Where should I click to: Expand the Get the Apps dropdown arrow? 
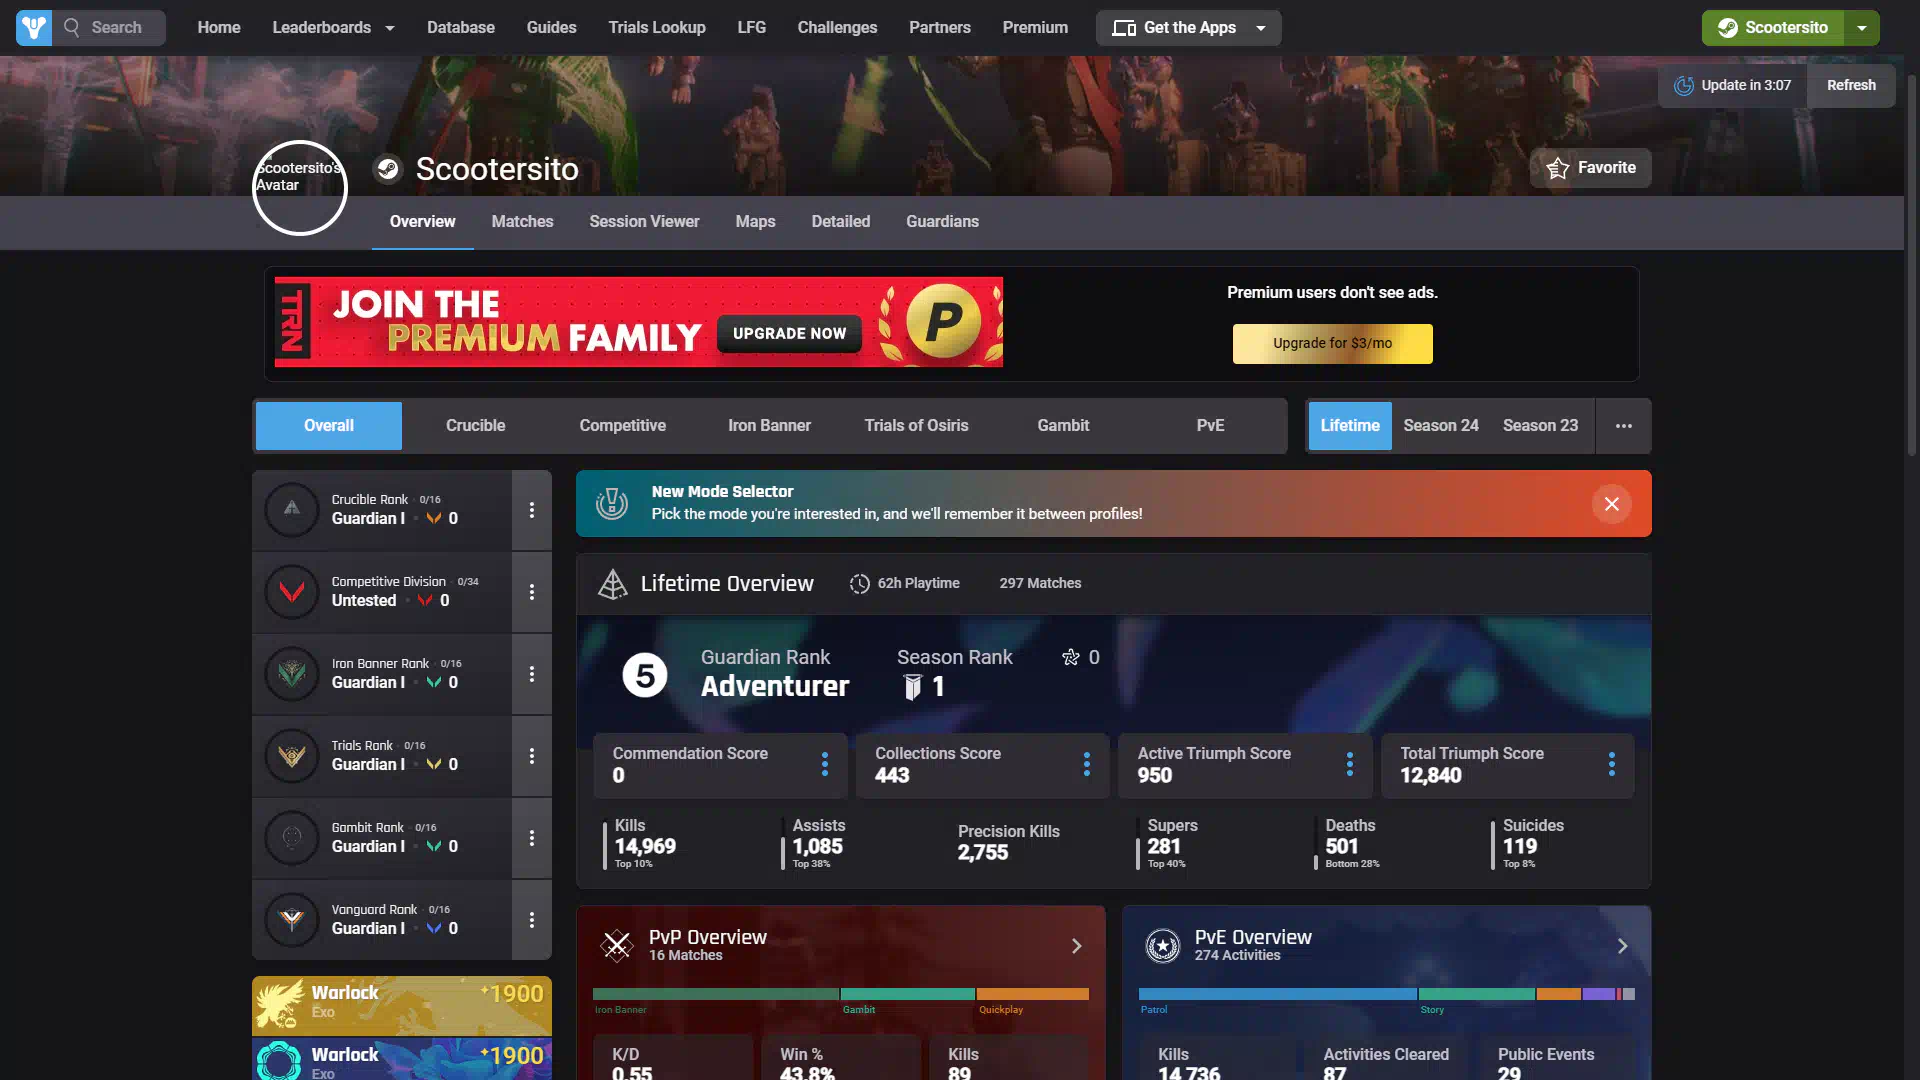(x=1261, y=28)
